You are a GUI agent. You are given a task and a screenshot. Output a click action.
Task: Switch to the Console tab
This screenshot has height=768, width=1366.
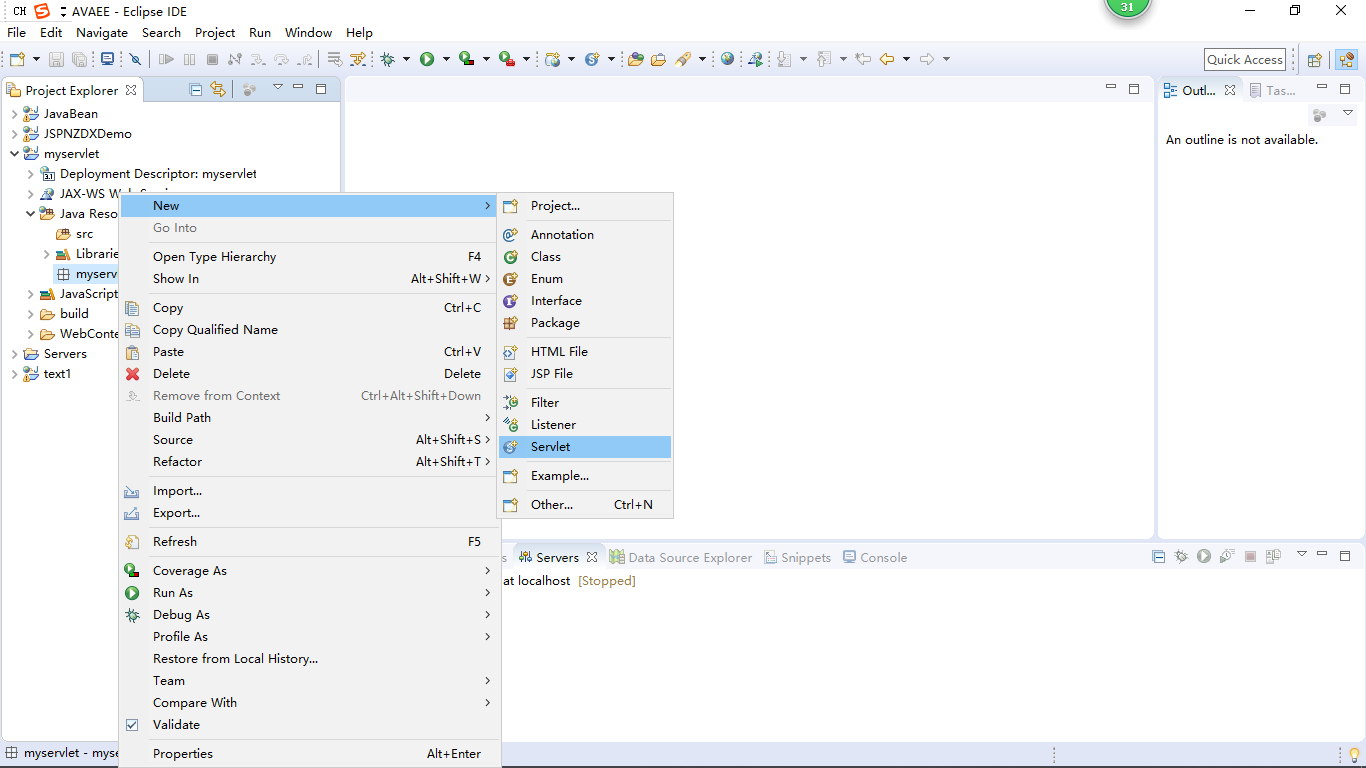[x=875, y=558]
